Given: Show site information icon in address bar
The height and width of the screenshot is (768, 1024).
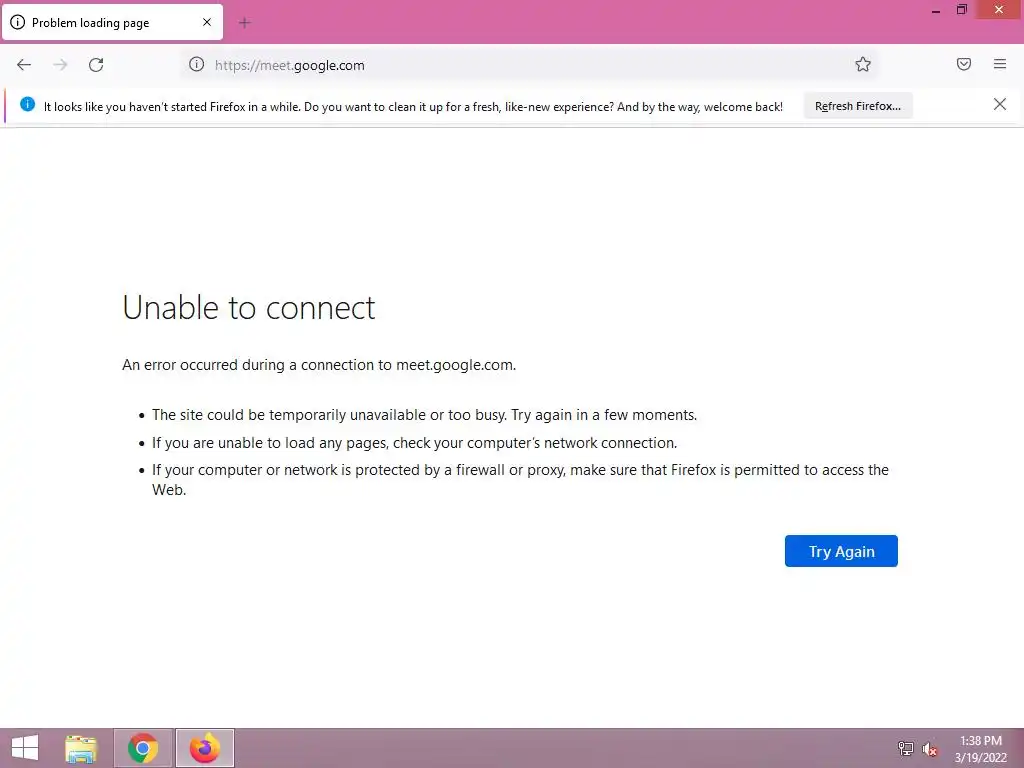Looking at the screenshot, I should click(x=197, y=64).
